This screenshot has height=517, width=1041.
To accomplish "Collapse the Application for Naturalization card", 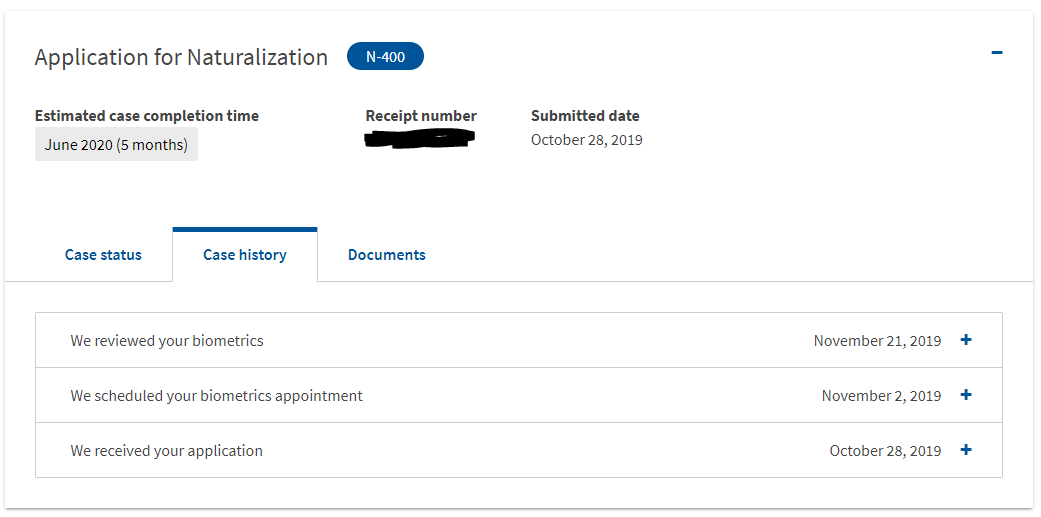I will pyautogui.click(x=997, y=52).
